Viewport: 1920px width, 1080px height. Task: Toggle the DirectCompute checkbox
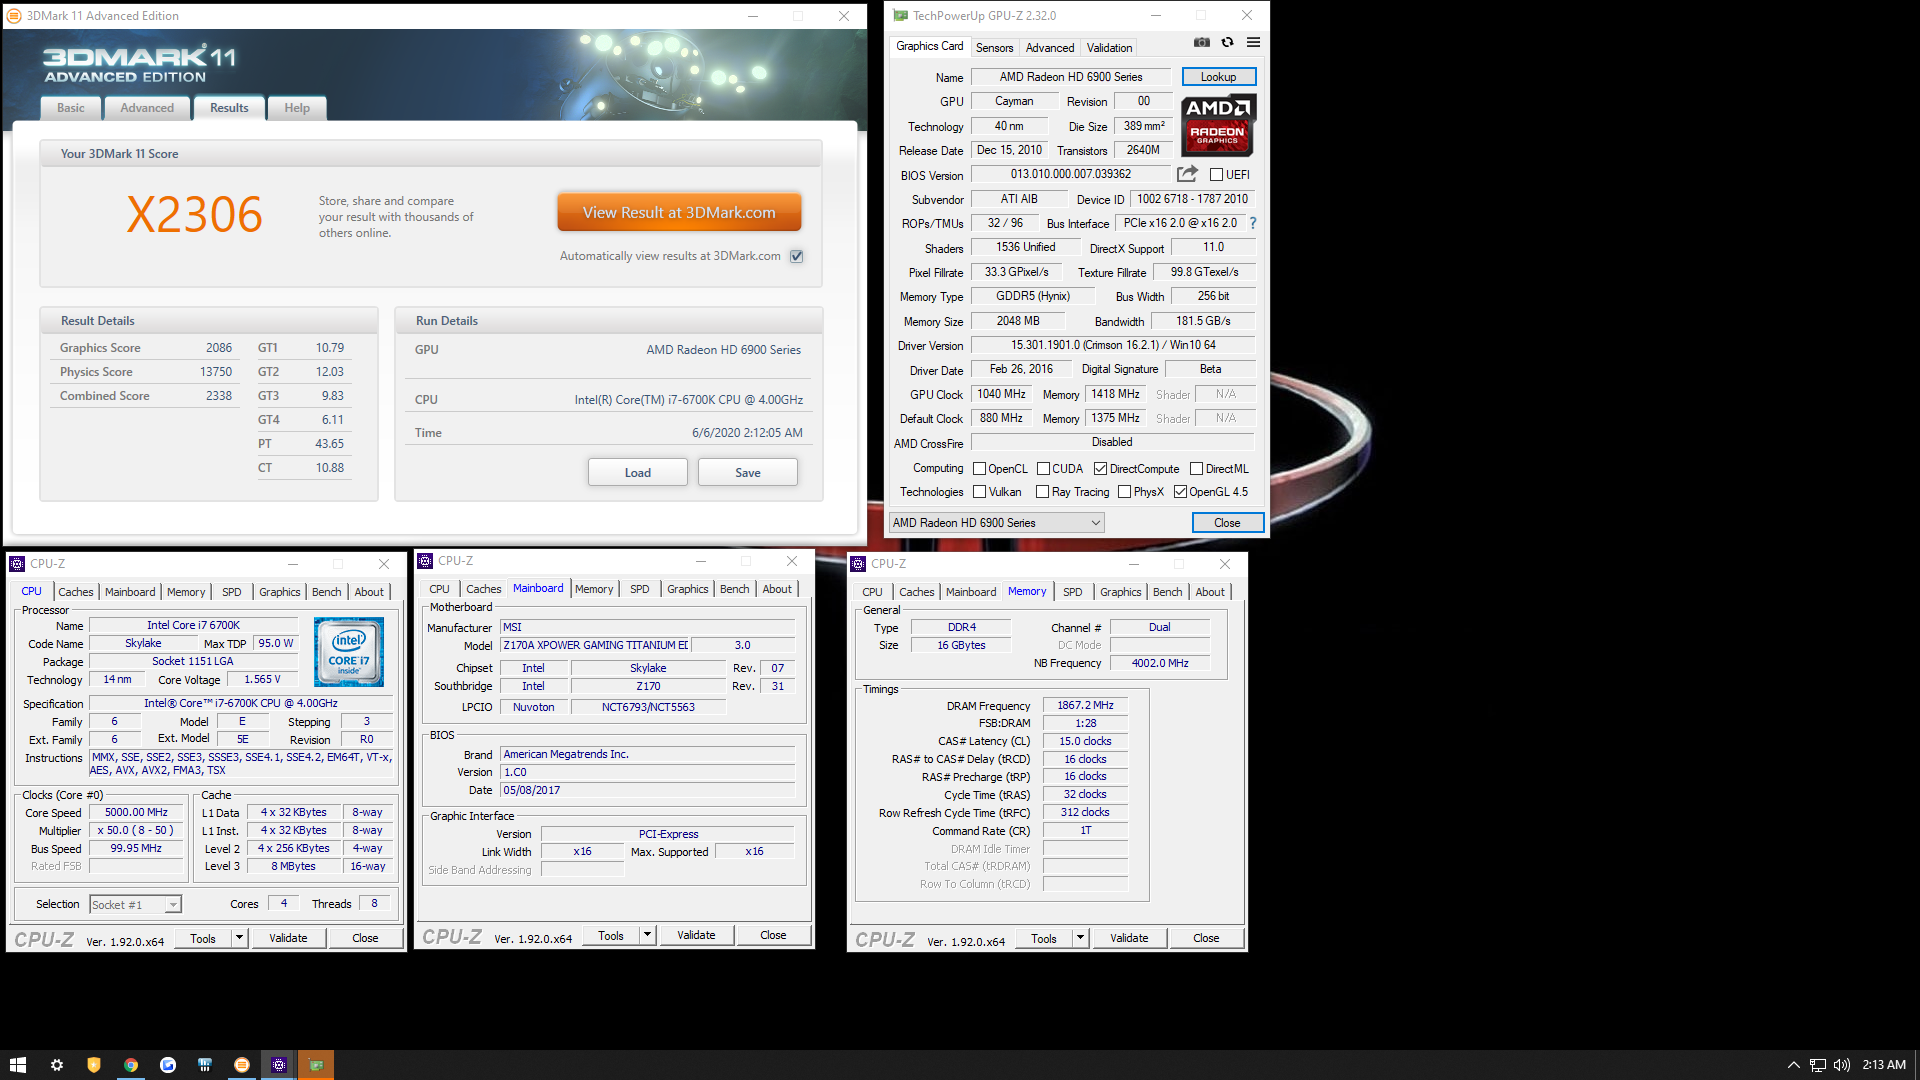tap(1100, 469)
